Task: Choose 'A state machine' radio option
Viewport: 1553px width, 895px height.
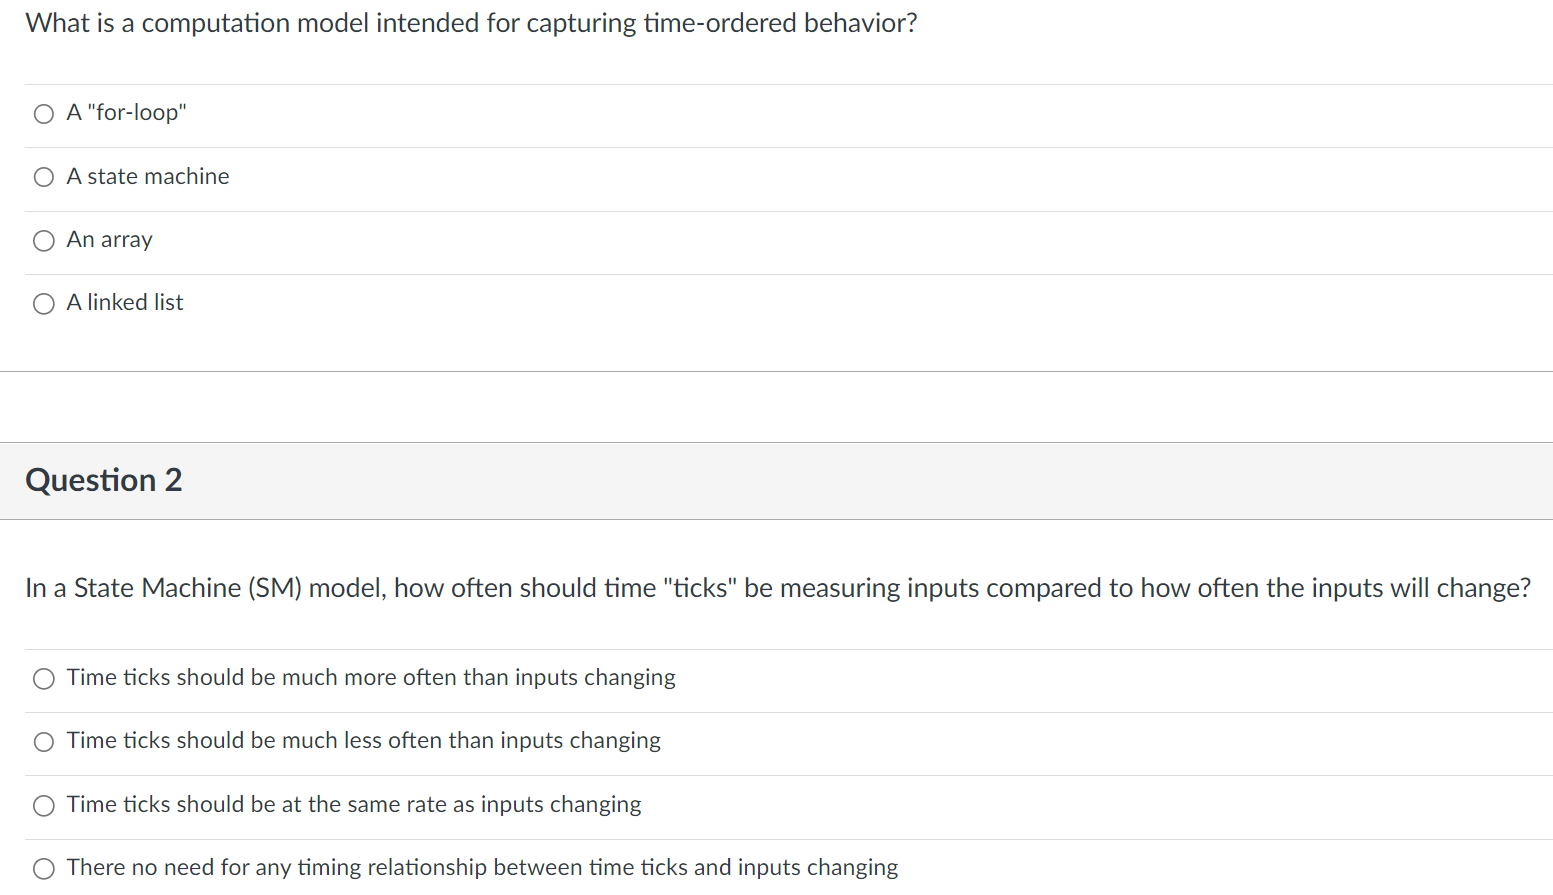Action: point(44,178)
